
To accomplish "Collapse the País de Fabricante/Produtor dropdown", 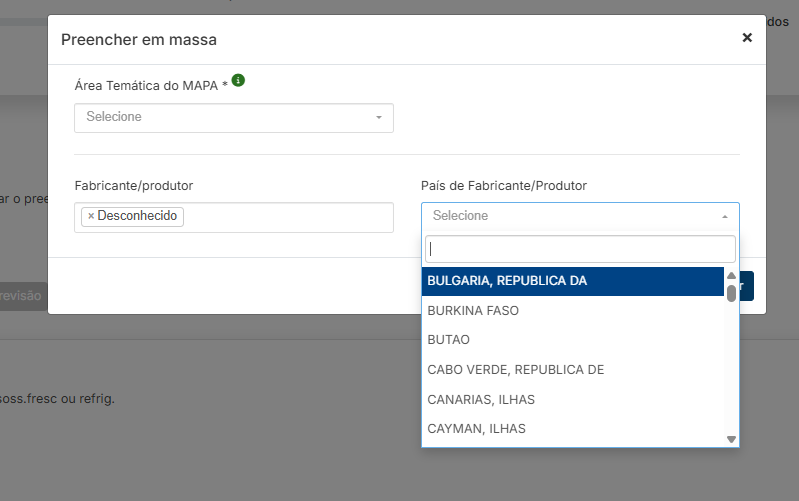I will click(x=570, y=216).
